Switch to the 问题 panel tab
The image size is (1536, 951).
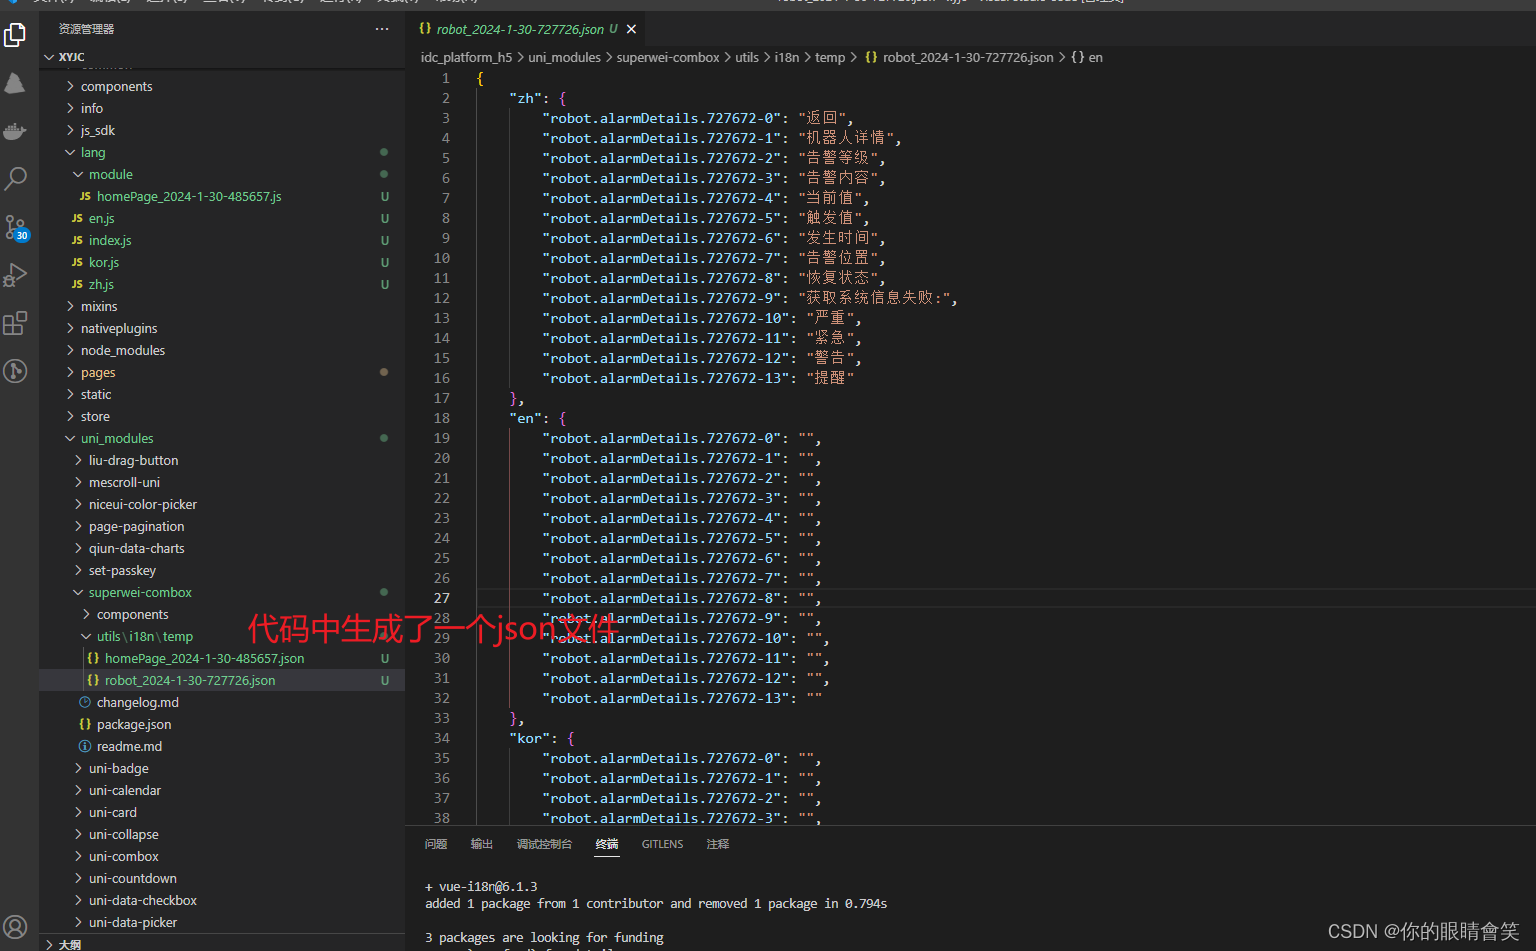(x=436, y=844)
